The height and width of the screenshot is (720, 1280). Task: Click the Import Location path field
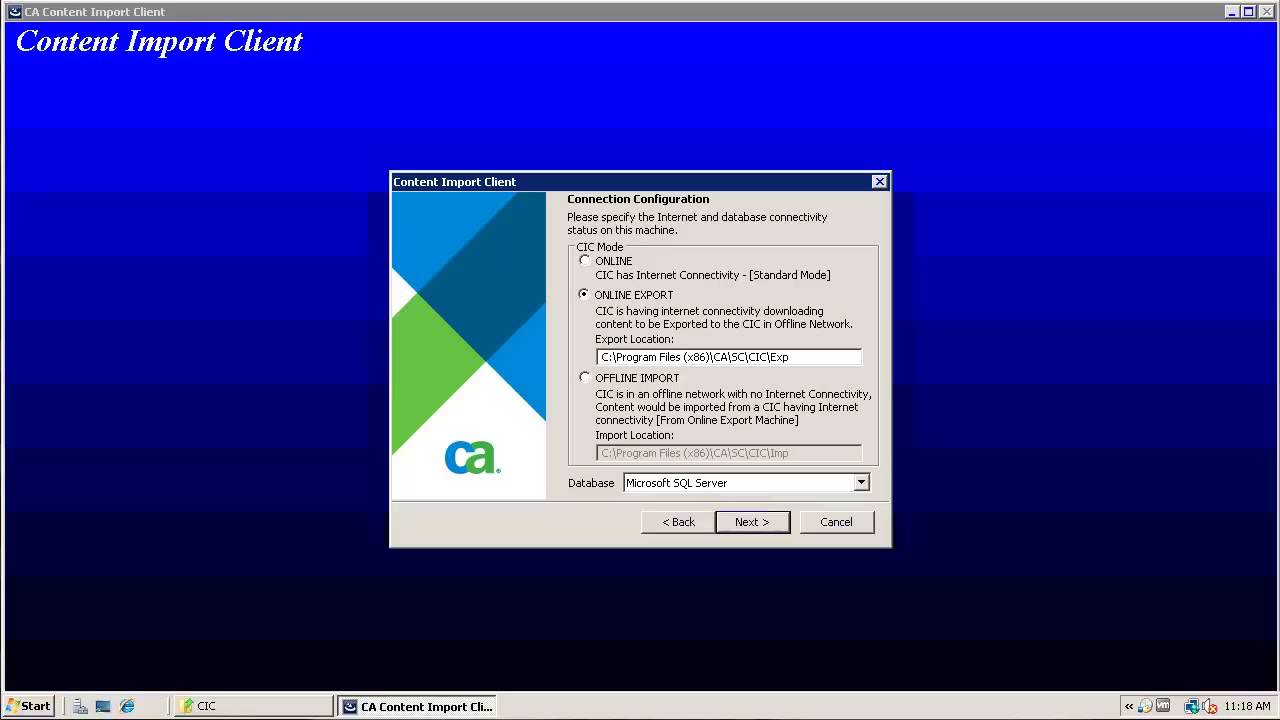[x=729, y=453]
